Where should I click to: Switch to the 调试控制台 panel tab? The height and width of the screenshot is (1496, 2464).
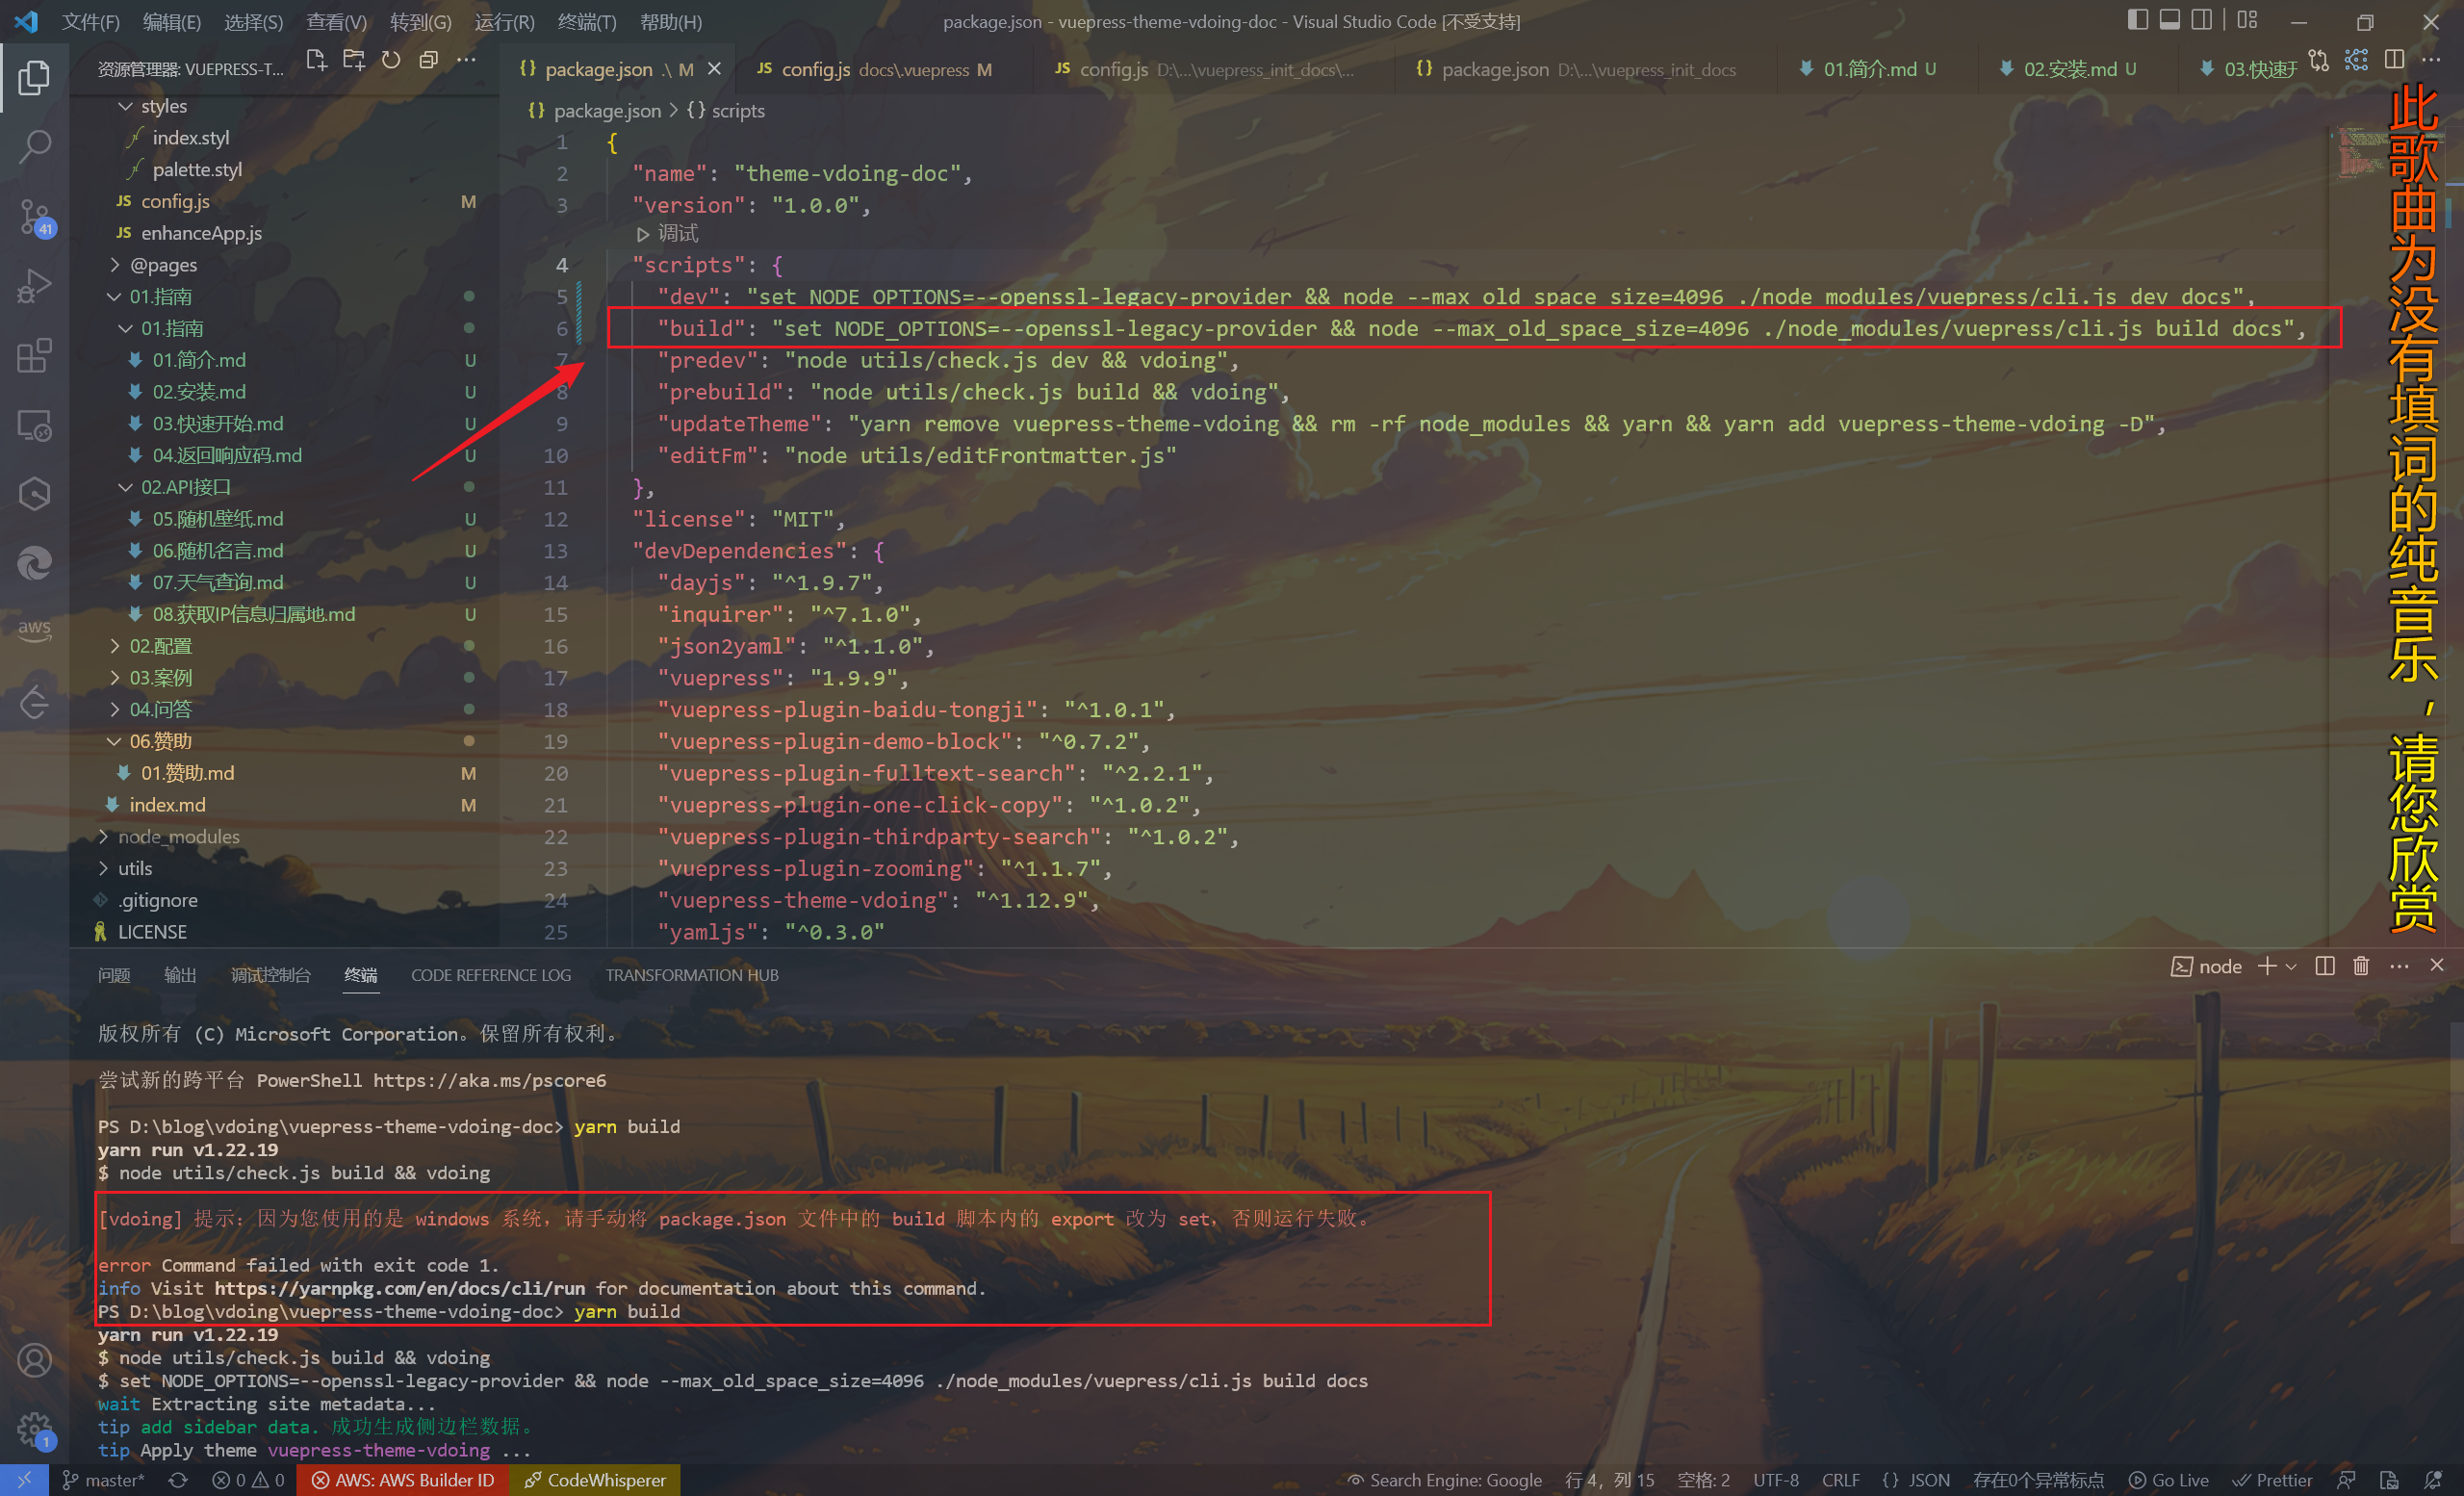(x=271, y=975)
